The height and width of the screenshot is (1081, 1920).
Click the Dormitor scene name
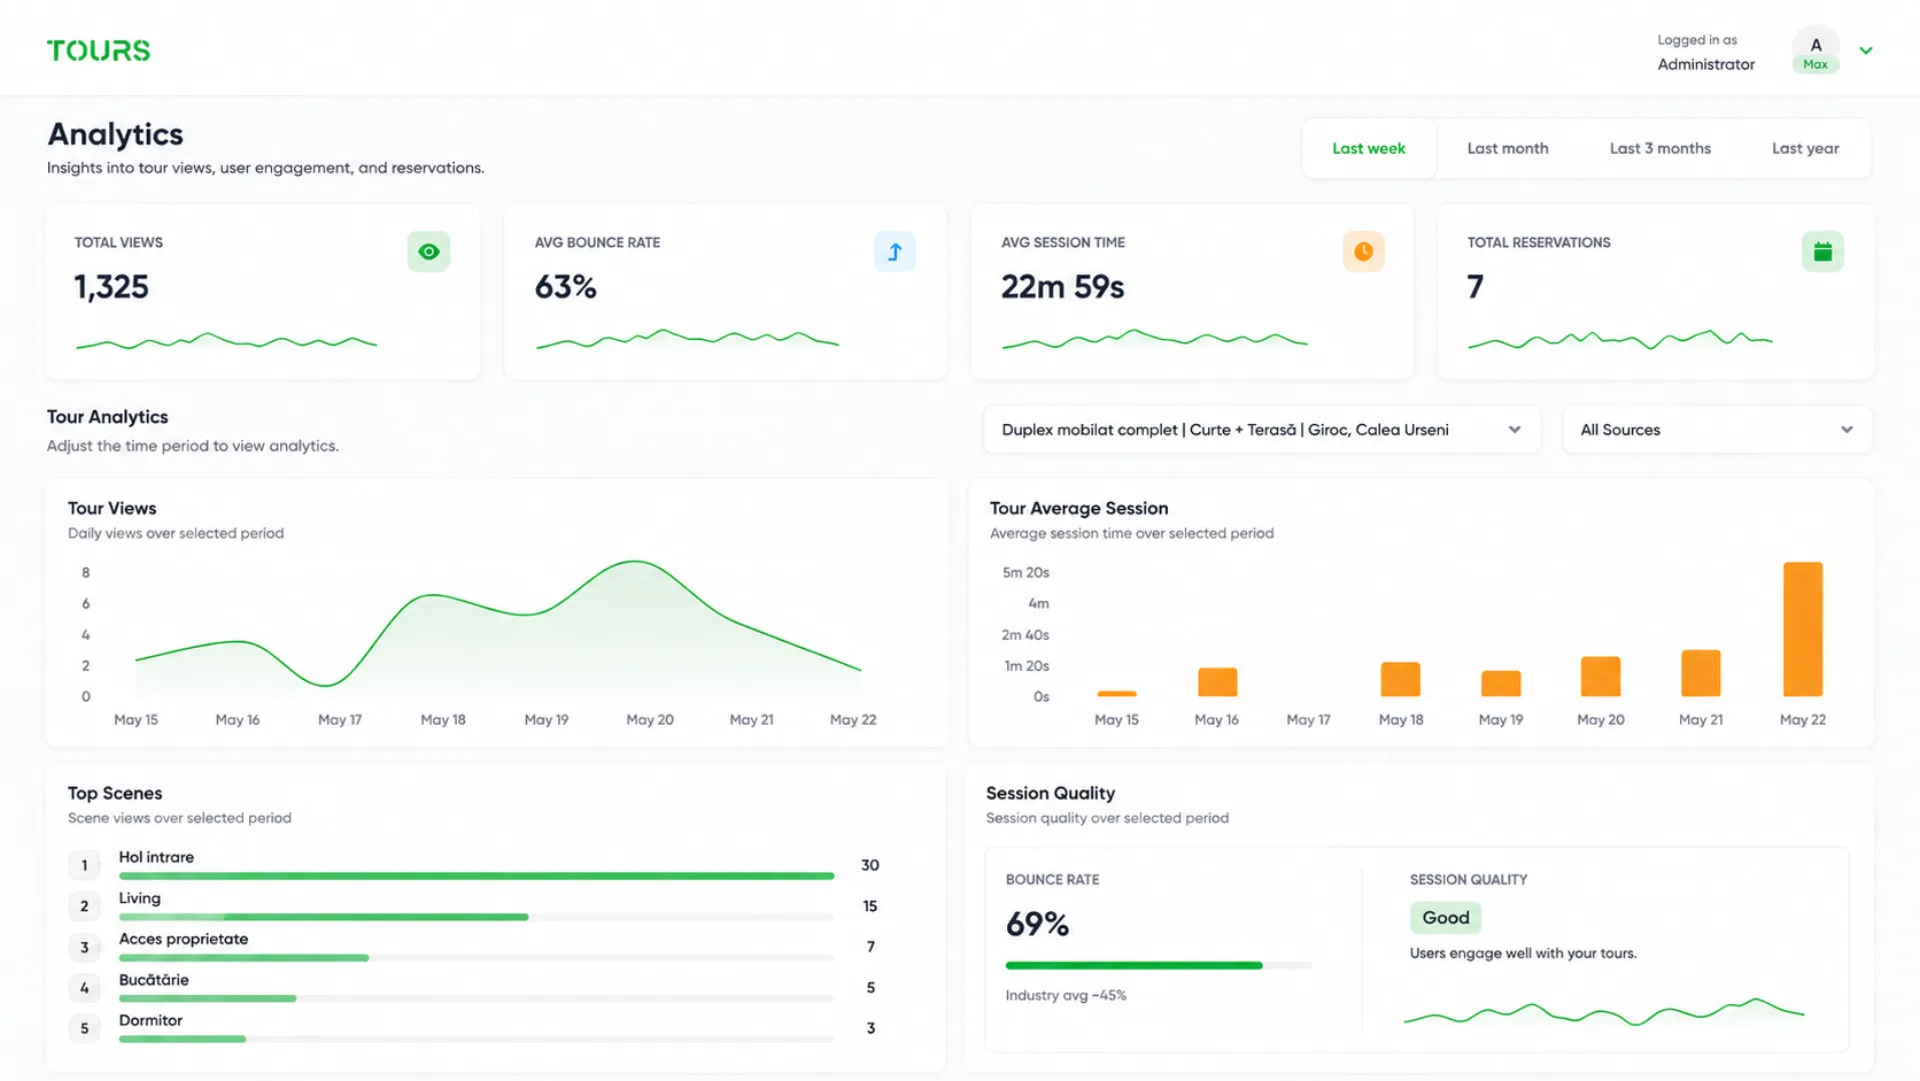150,1021
